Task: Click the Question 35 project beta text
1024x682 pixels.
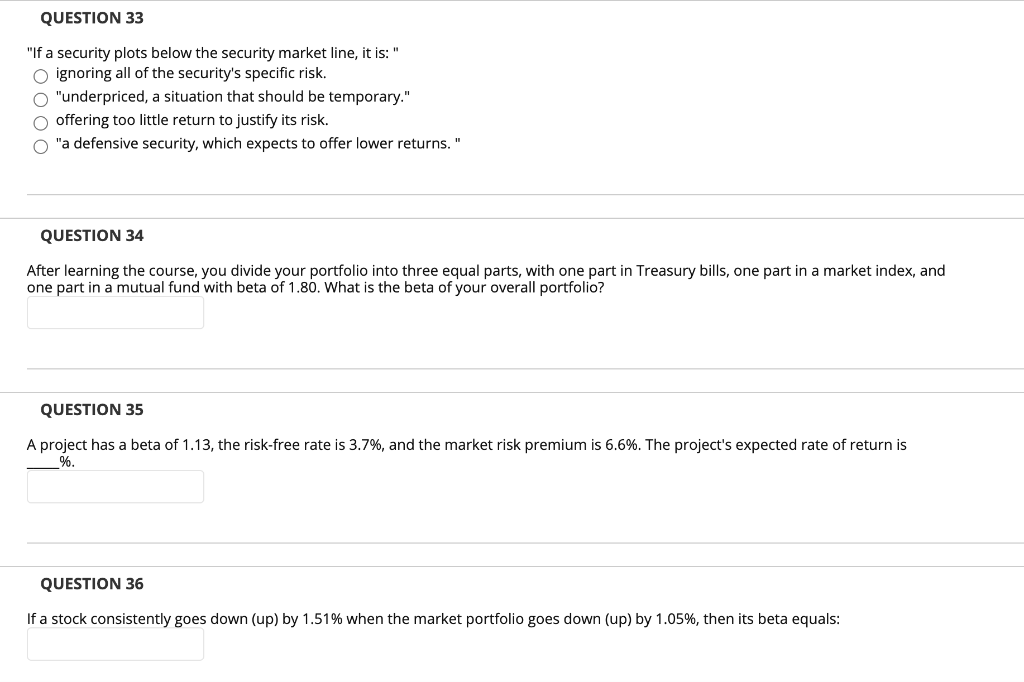Action: click(x=467, y=444)
